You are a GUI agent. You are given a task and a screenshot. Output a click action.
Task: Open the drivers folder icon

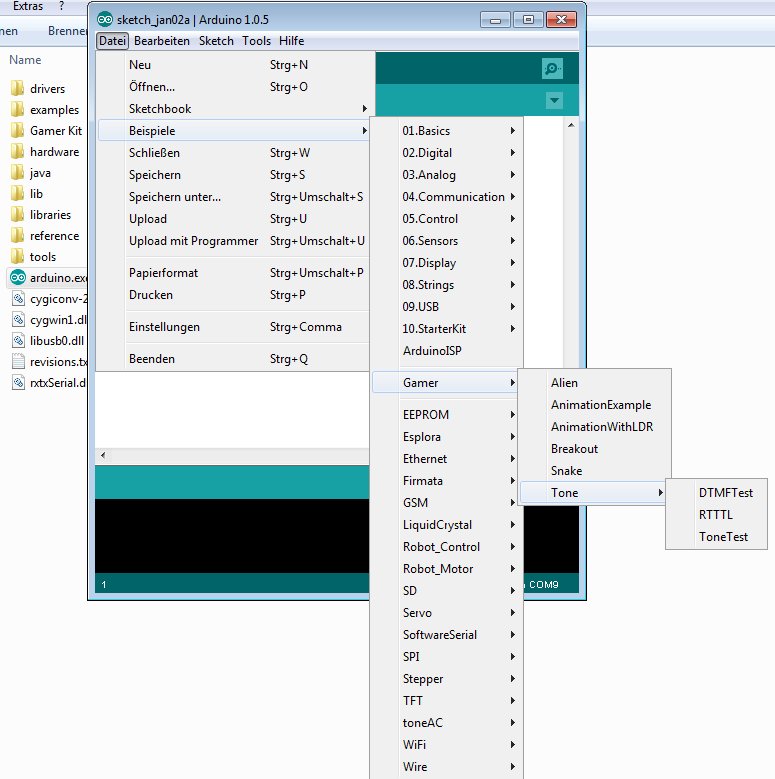(18, 89)
